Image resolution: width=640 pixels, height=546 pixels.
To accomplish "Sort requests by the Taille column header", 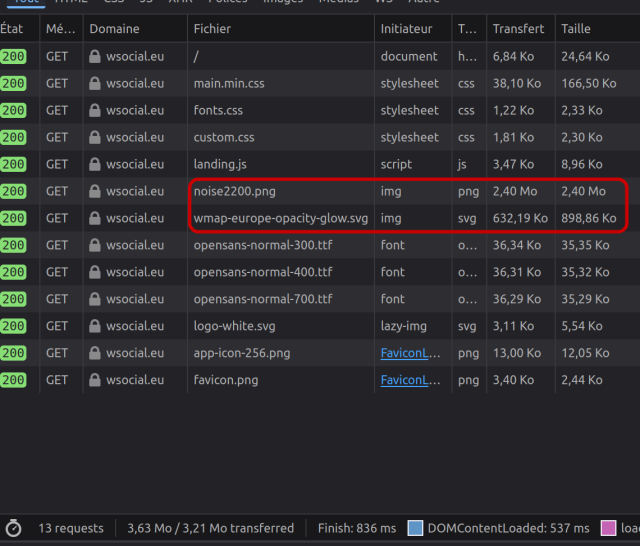I will click(575, 29).
